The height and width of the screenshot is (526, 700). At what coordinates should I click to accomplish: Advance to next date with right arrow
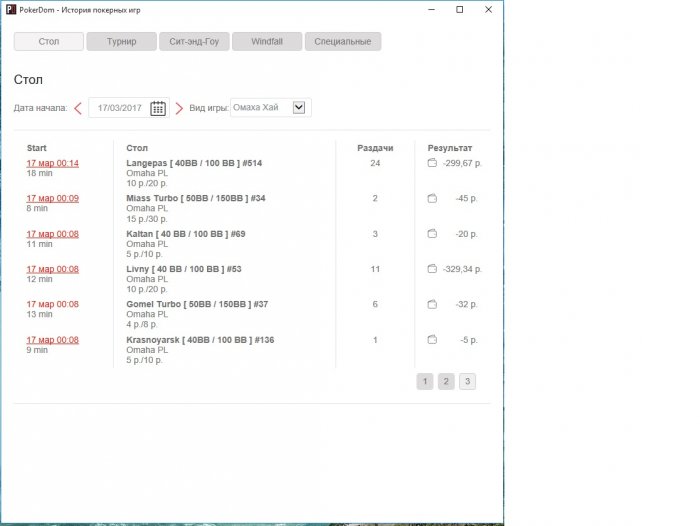179,108
